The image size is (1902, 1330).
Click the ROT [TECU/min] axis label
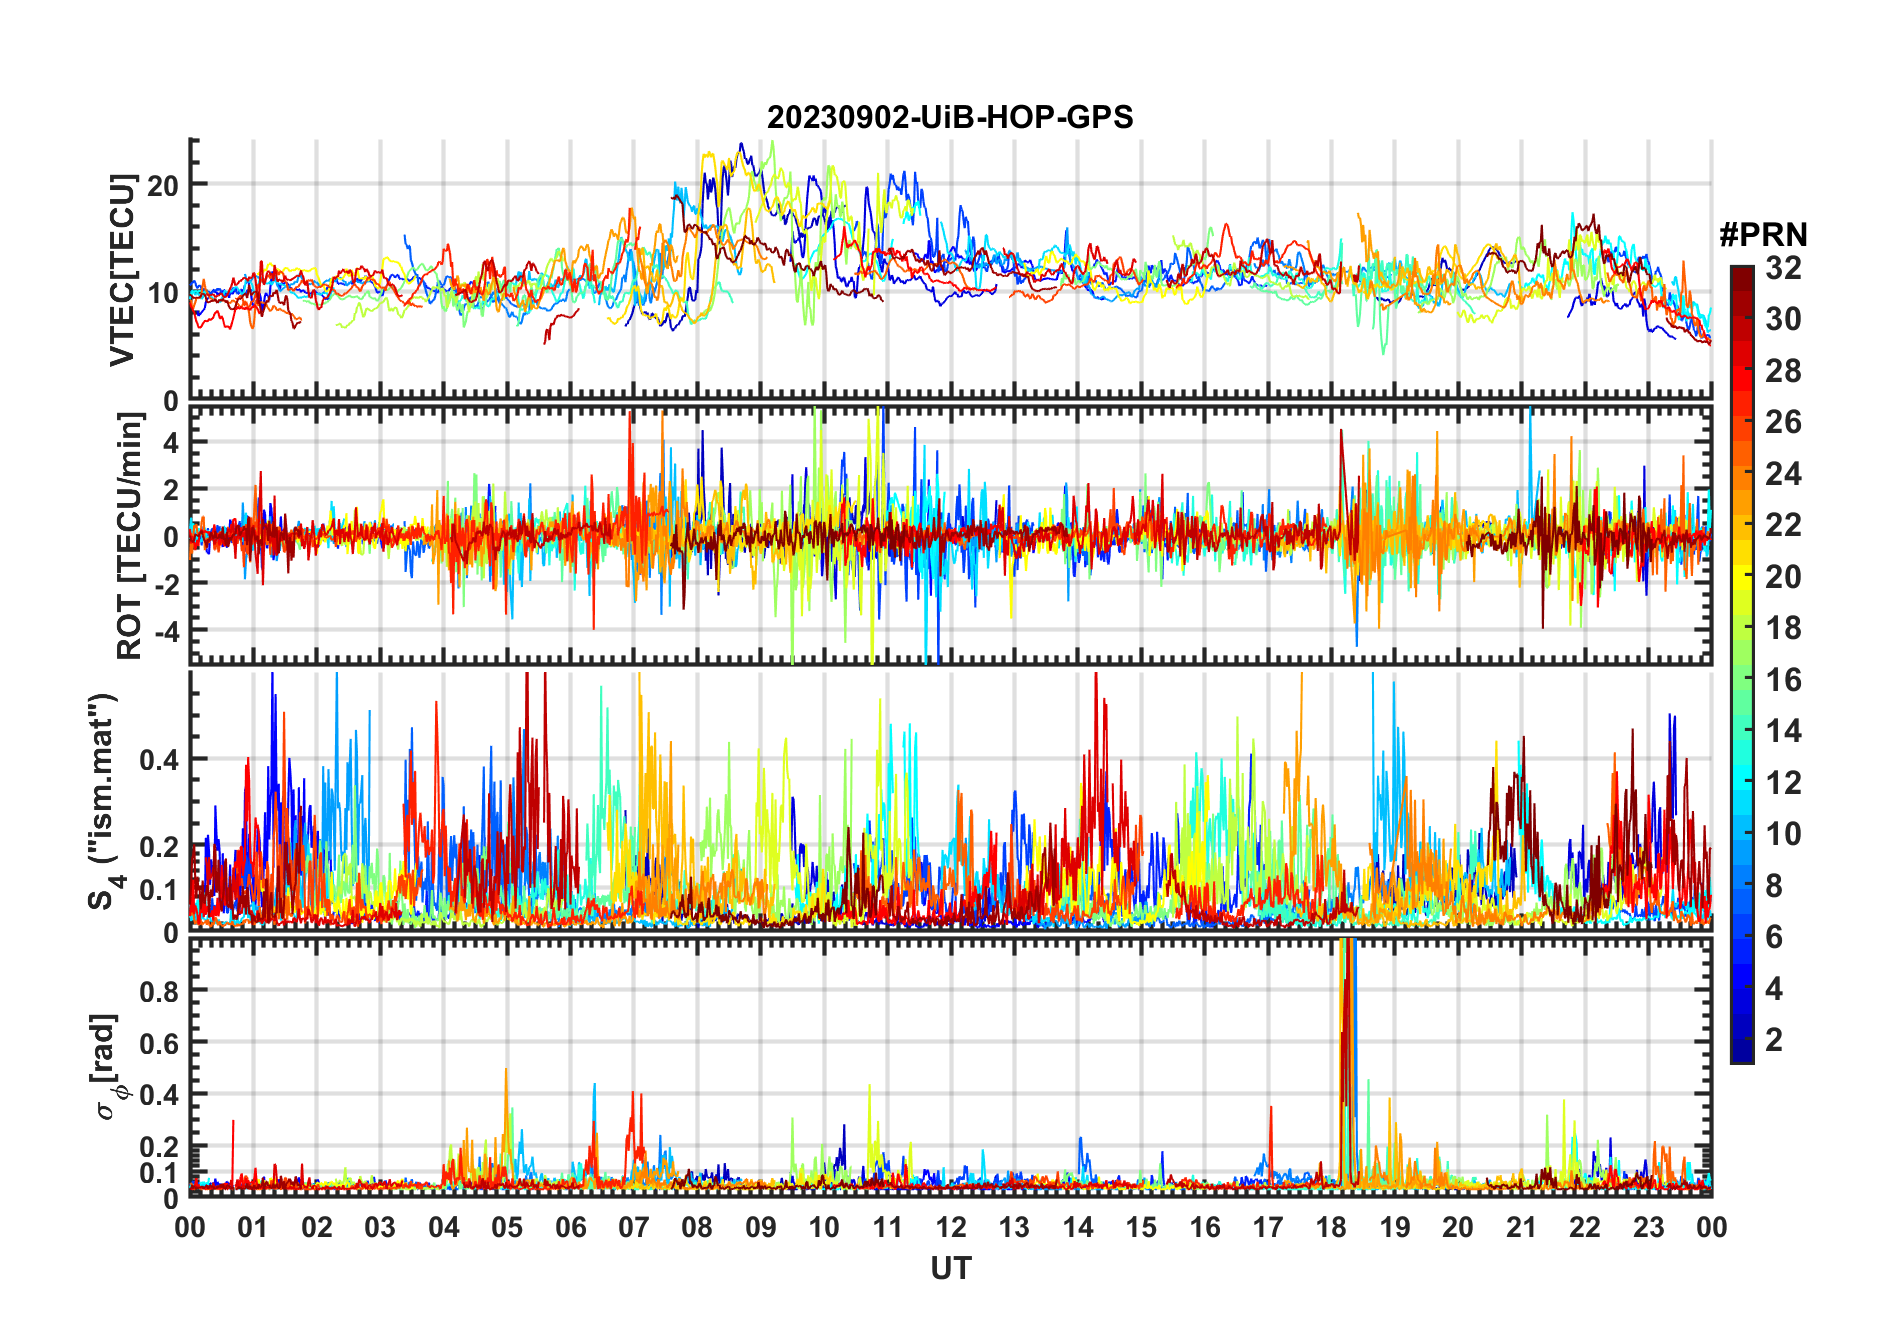tap(129, 536)
